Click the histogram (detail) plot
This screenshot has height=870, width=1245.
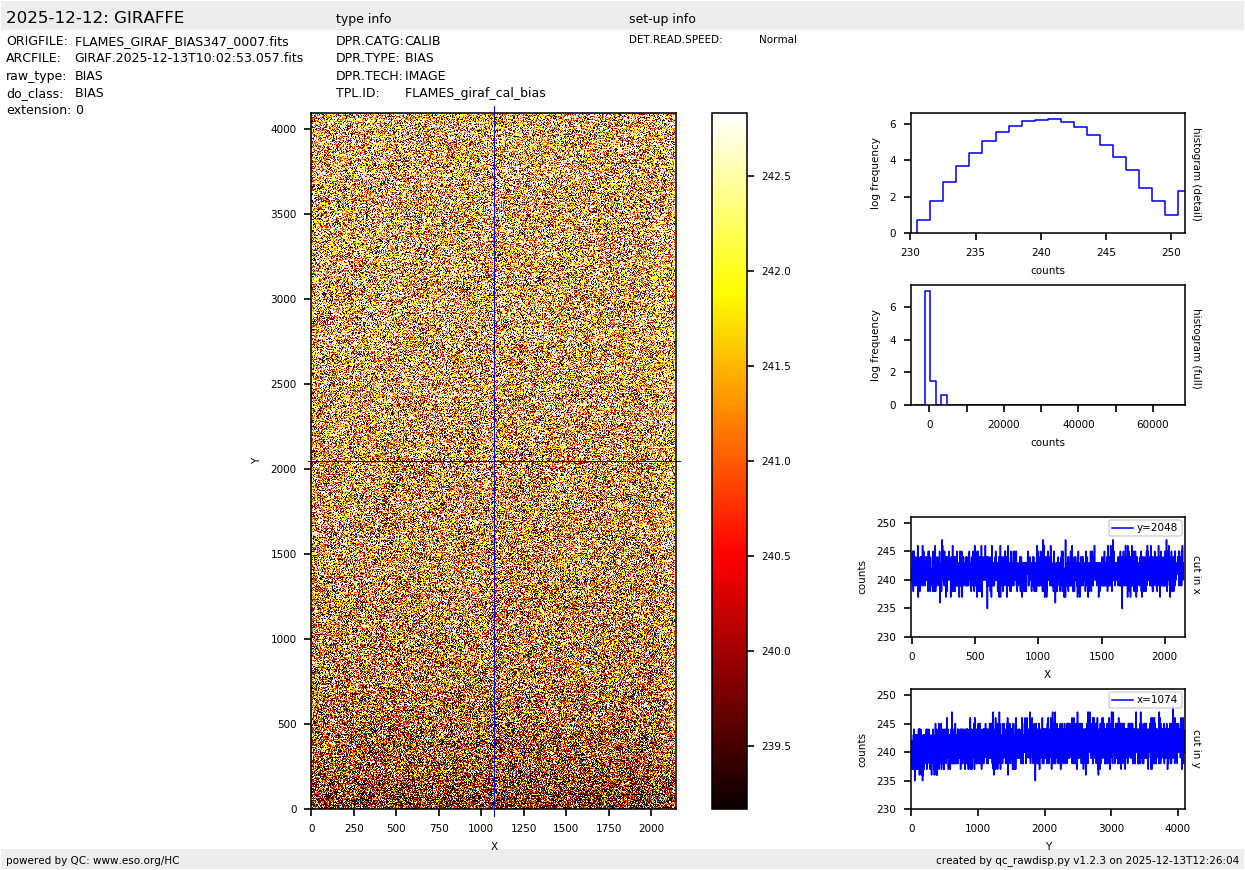(x=1047, y=173)
